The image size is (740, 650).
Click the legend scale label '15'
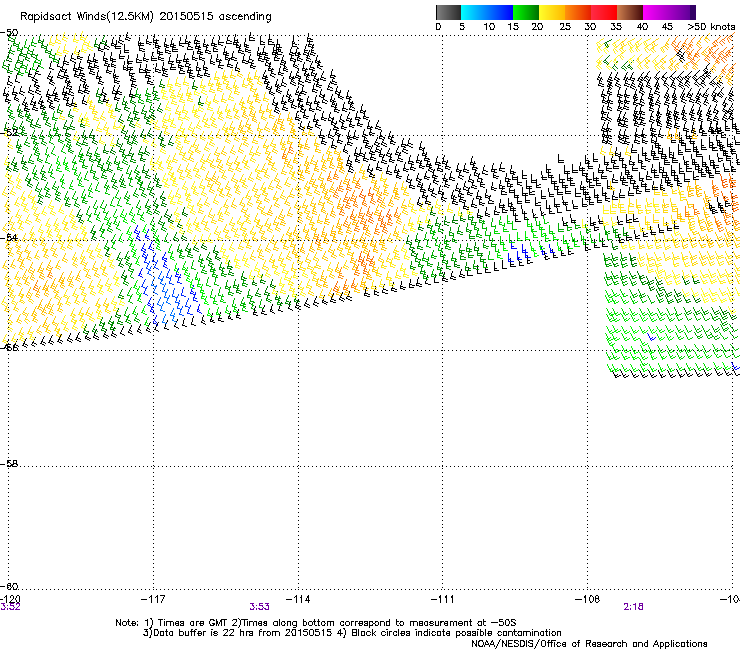[x=513, y=27]
